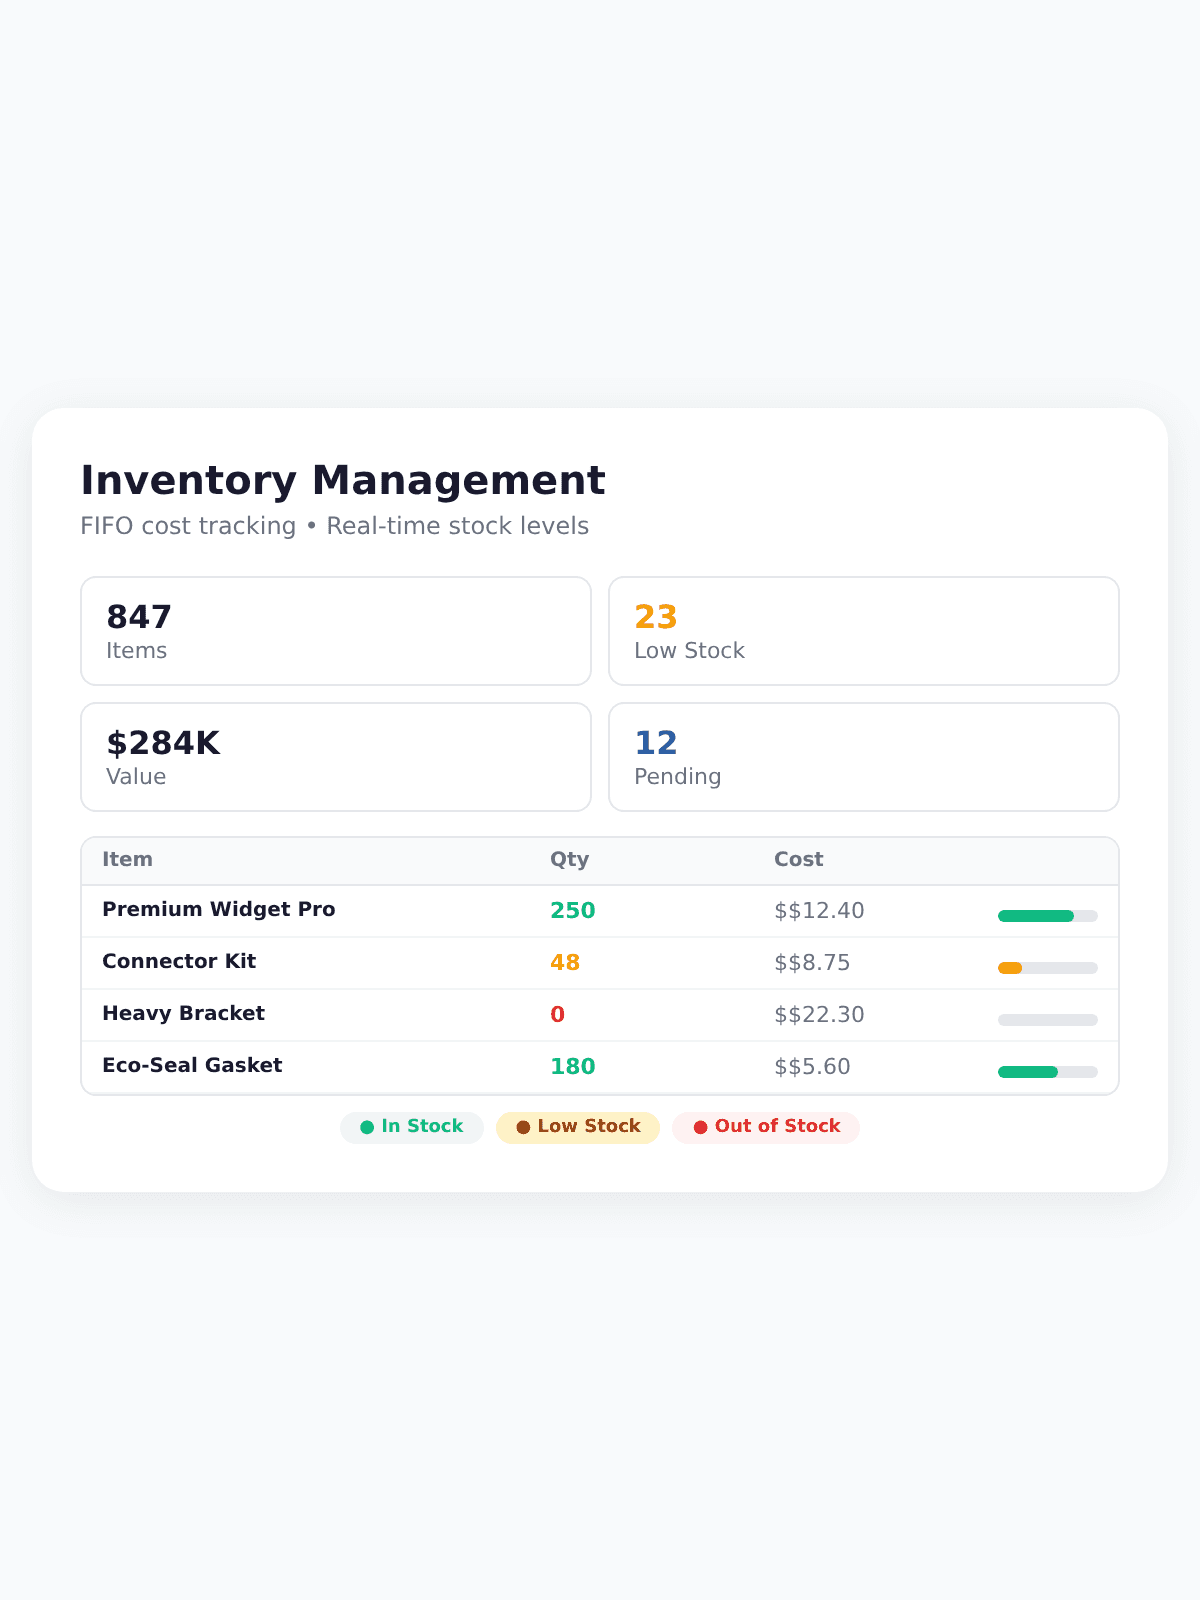Click the quantity 250 value
This screenshot has width=1200, height=1600.
click(x=573, y=911)
